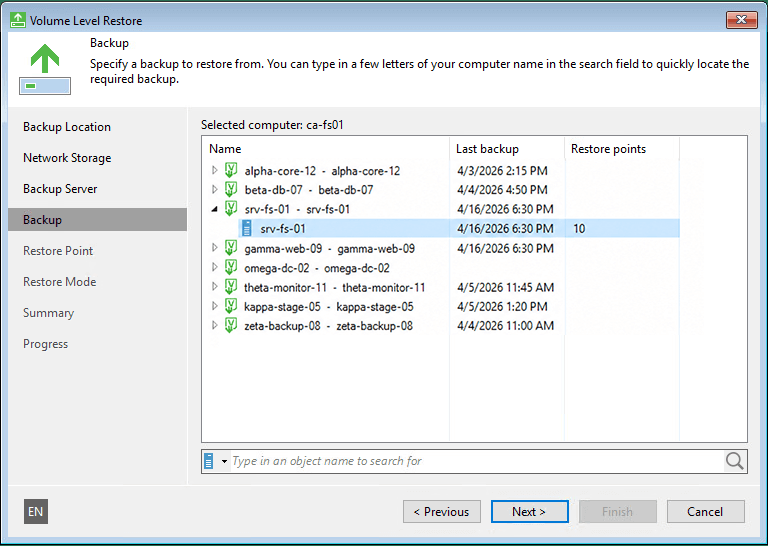
Task: Expand the omega-dc-02 tree node
Action: [215, 267]
